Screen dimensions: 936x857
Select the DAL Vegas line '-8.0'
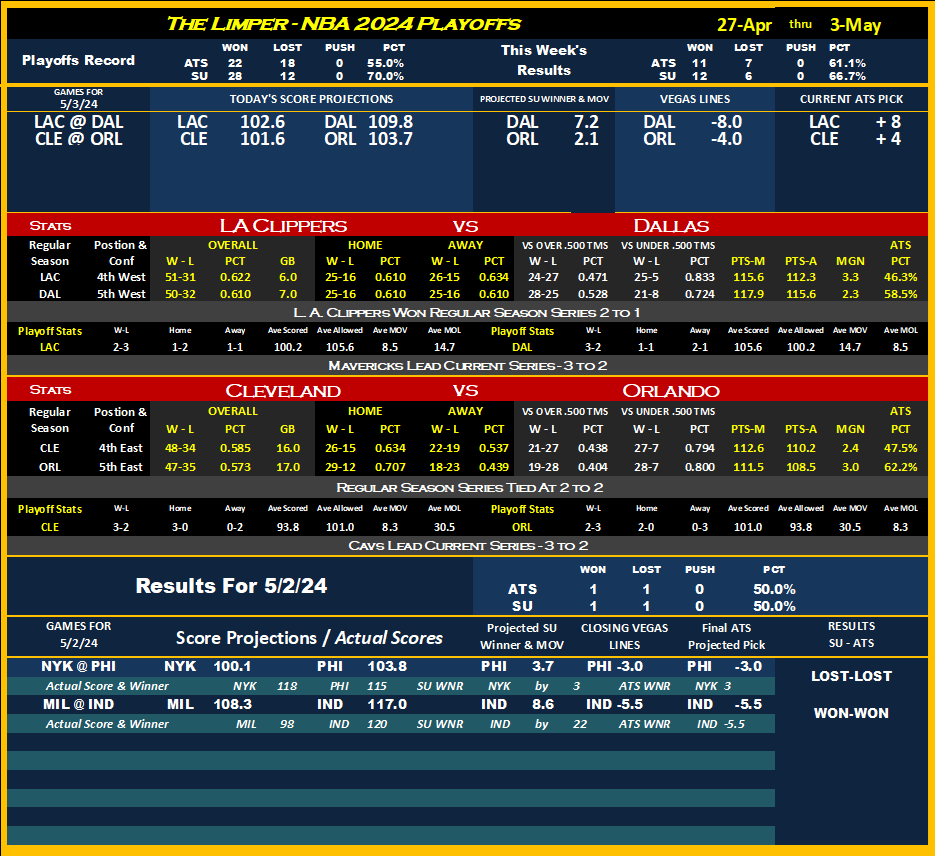(726, 122)
